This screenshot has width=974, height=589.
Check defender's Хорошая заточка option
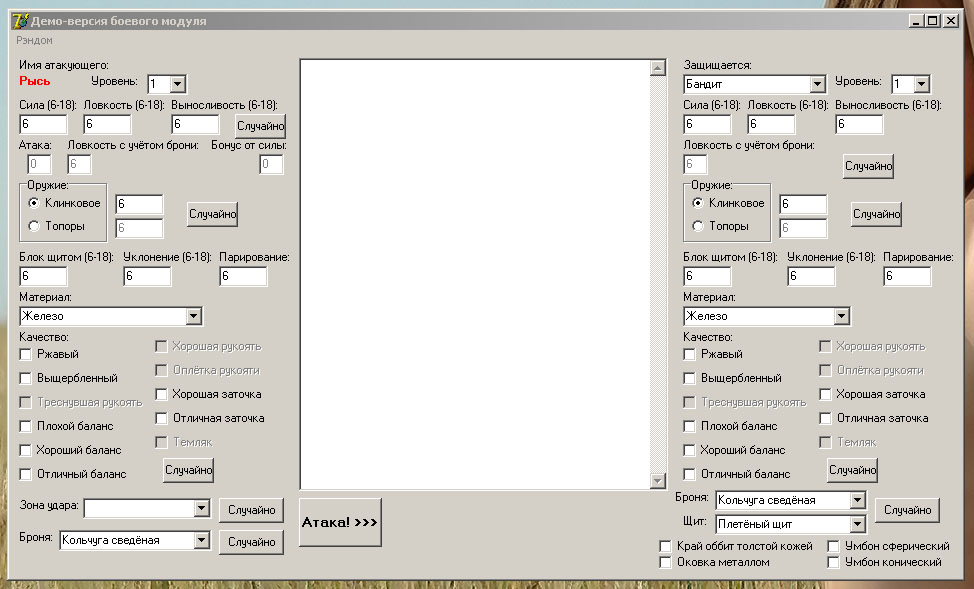click(825, 394)
